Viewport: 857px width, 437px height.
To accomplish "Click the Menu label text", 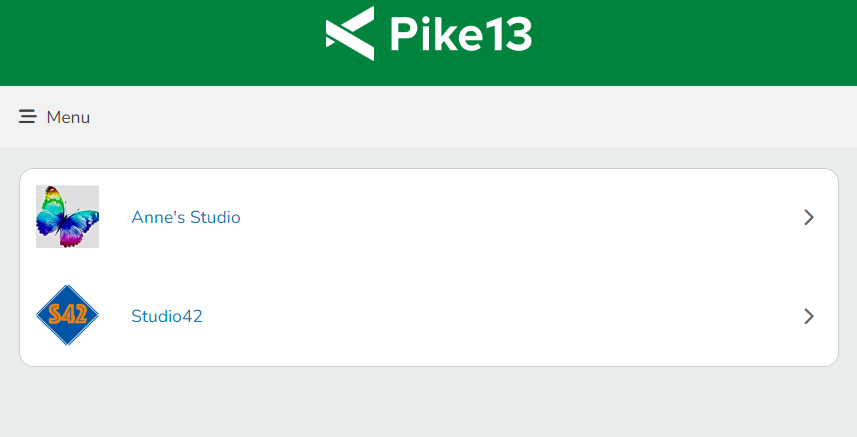I will tap(68, 117).
